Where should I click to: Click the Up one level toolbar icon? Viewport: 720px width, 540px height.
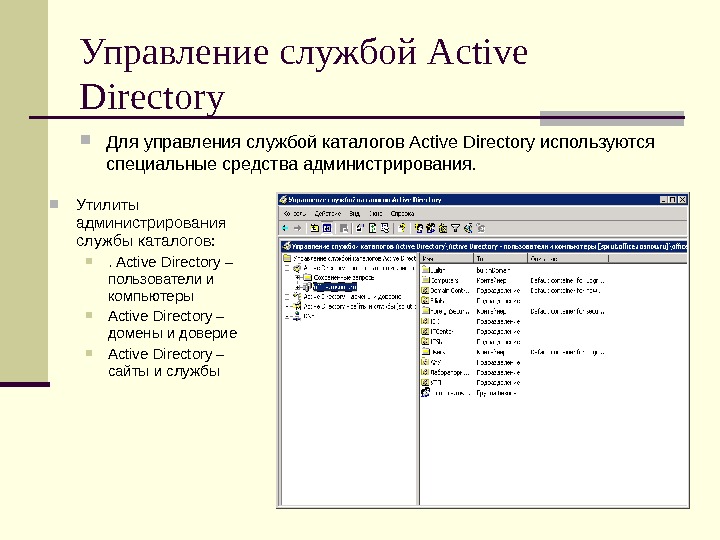(x=315, y=228)
